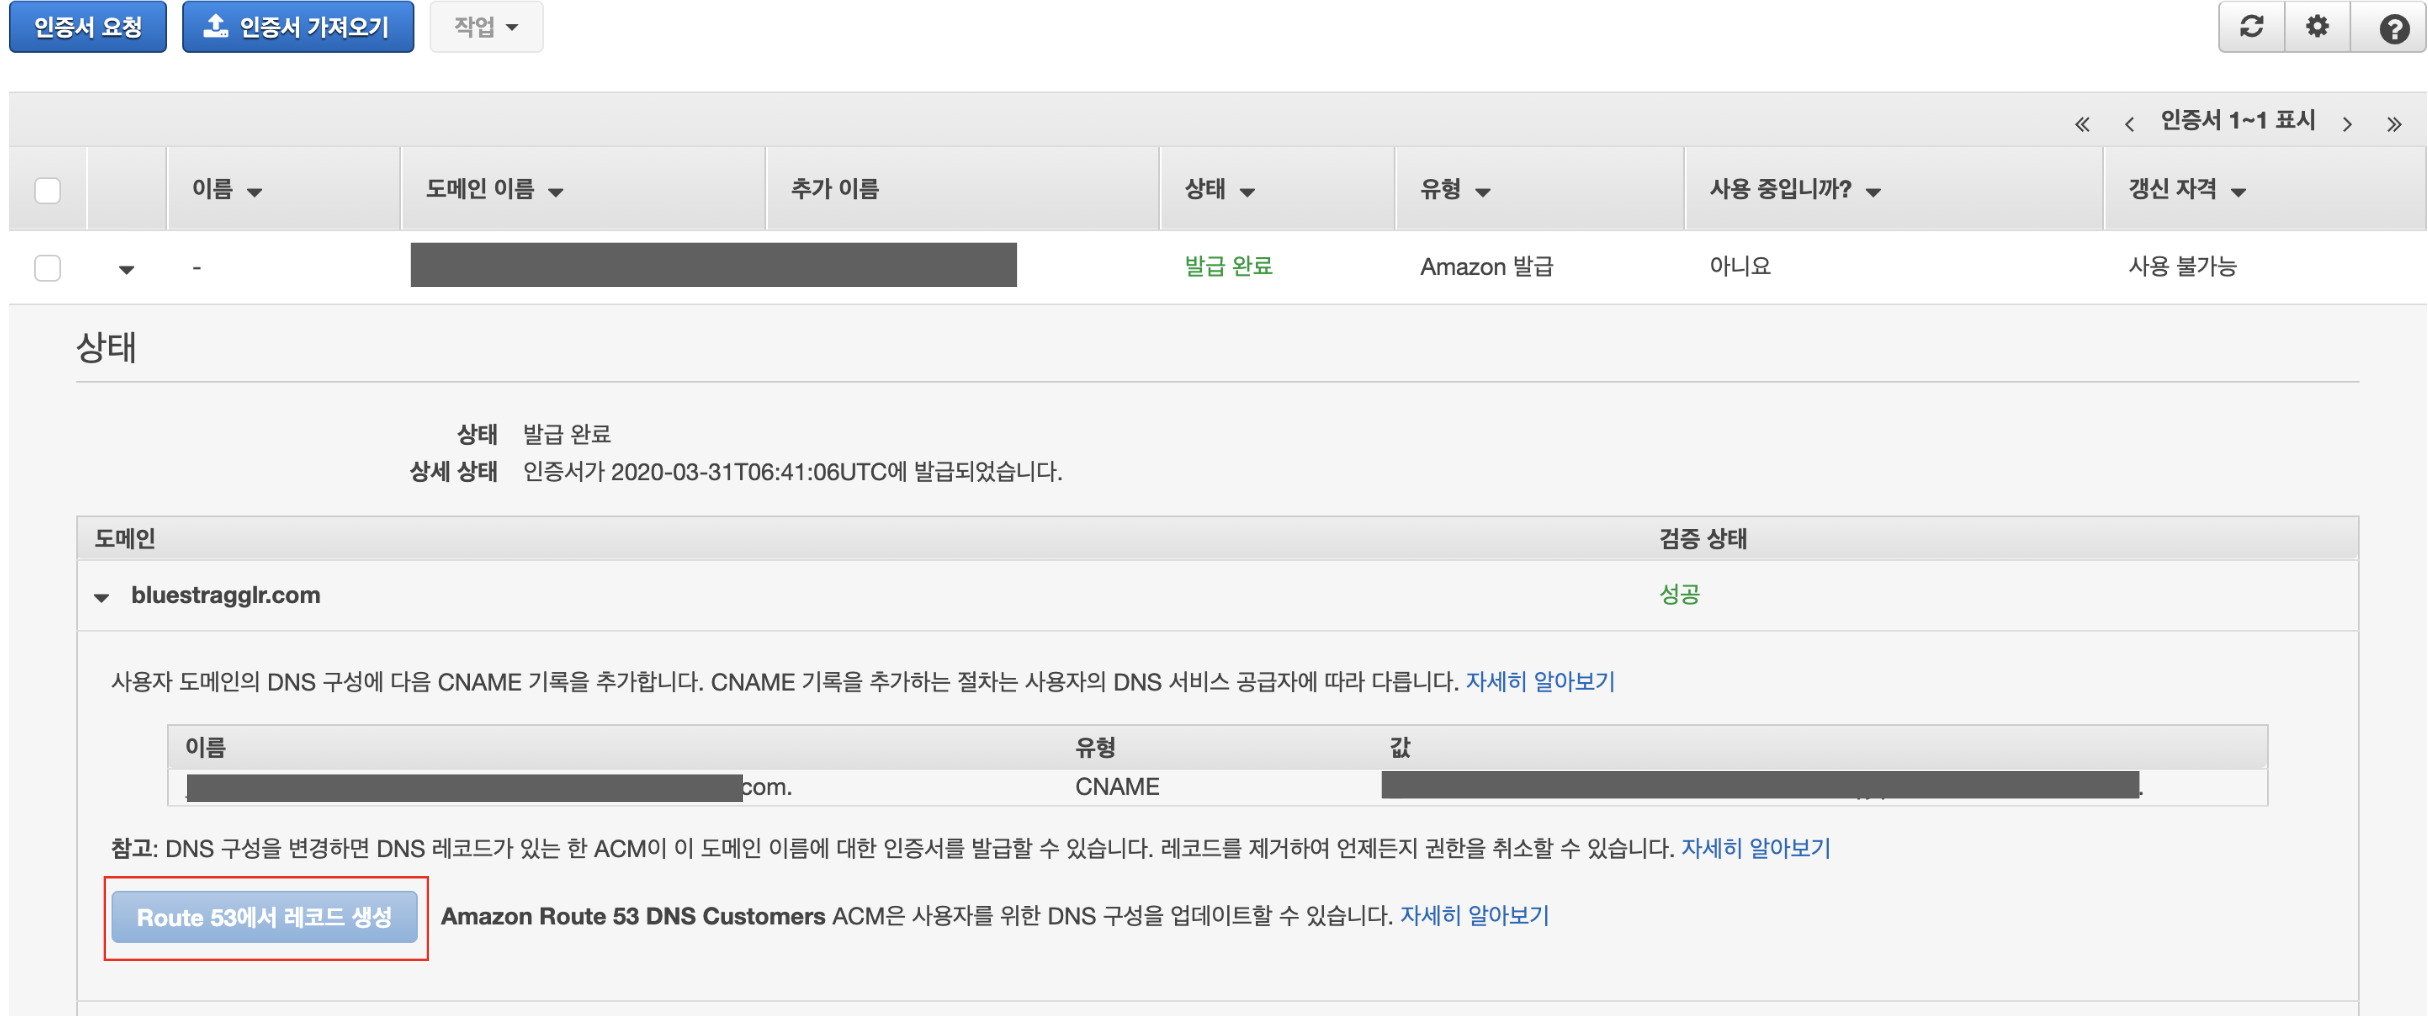This screenshot has height=1016, width=2428.
Task: Collapse the bluestragglr.com domain details
Action: [103, 597]
